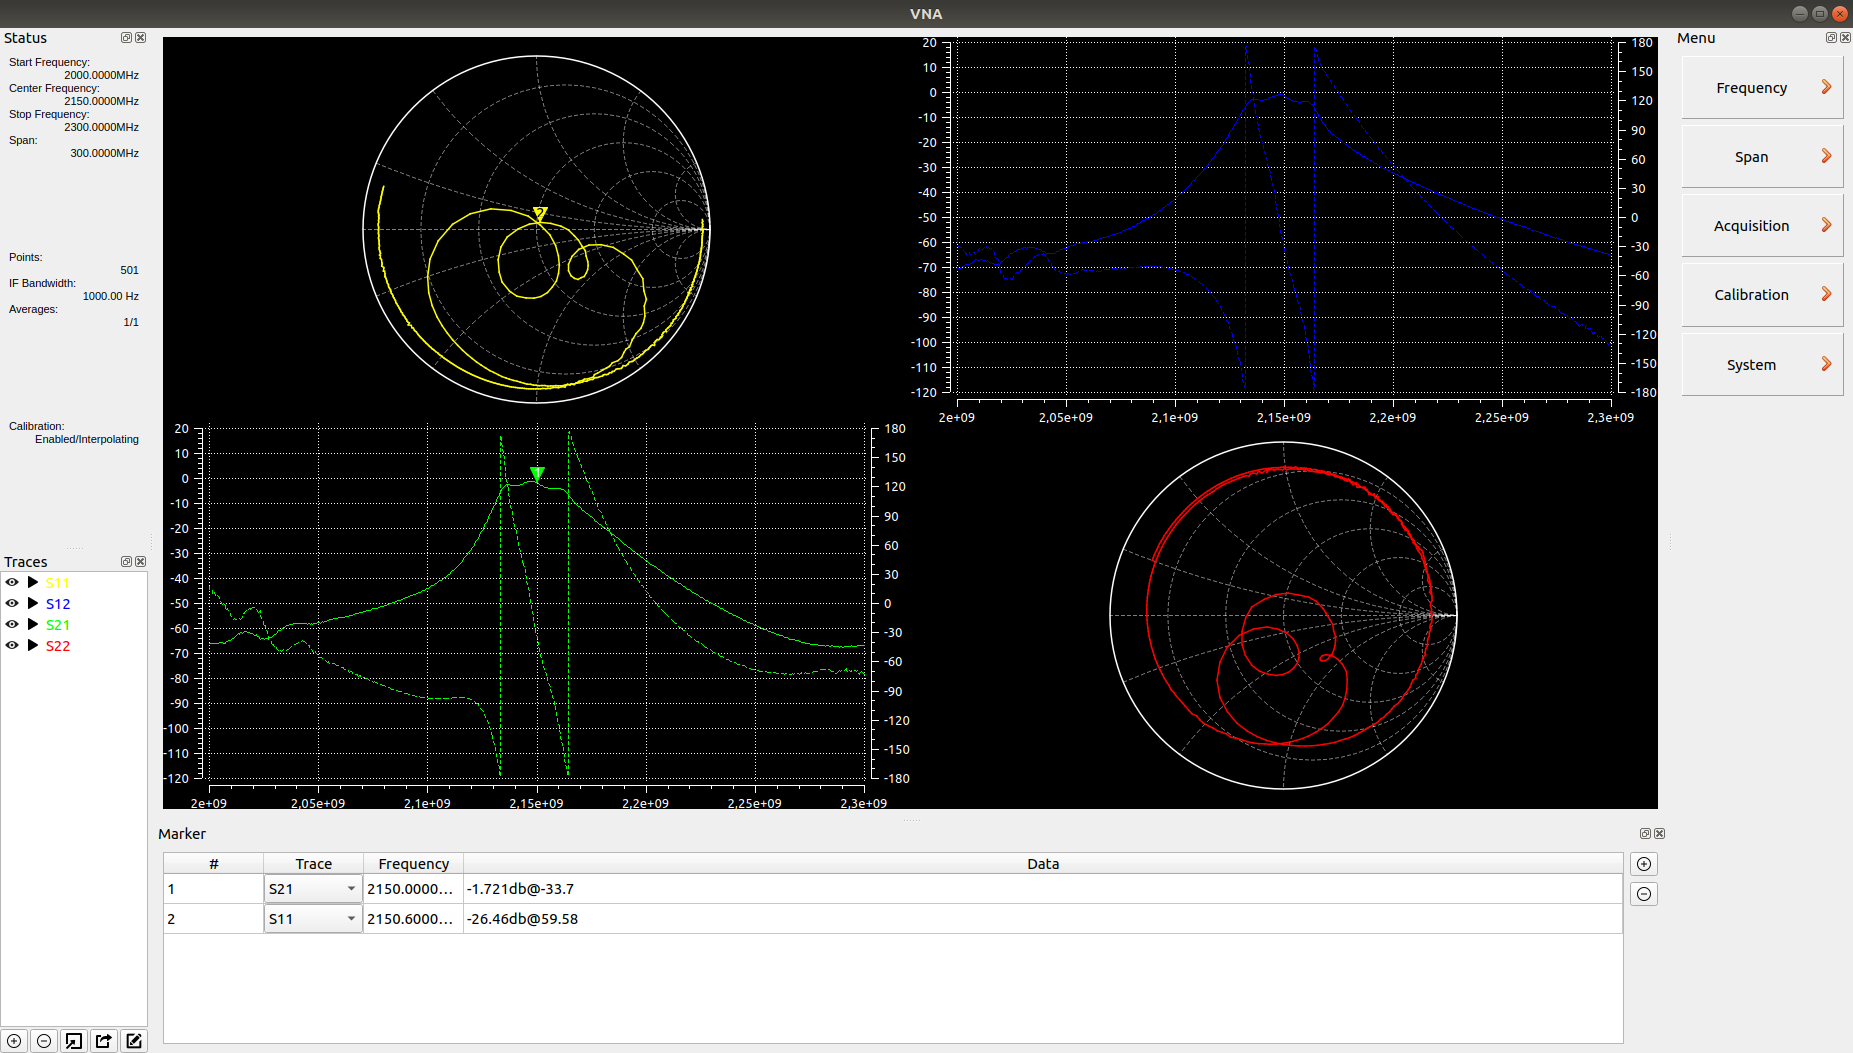
Task: Click the Data column header in Marker table
Action: 1043,864
